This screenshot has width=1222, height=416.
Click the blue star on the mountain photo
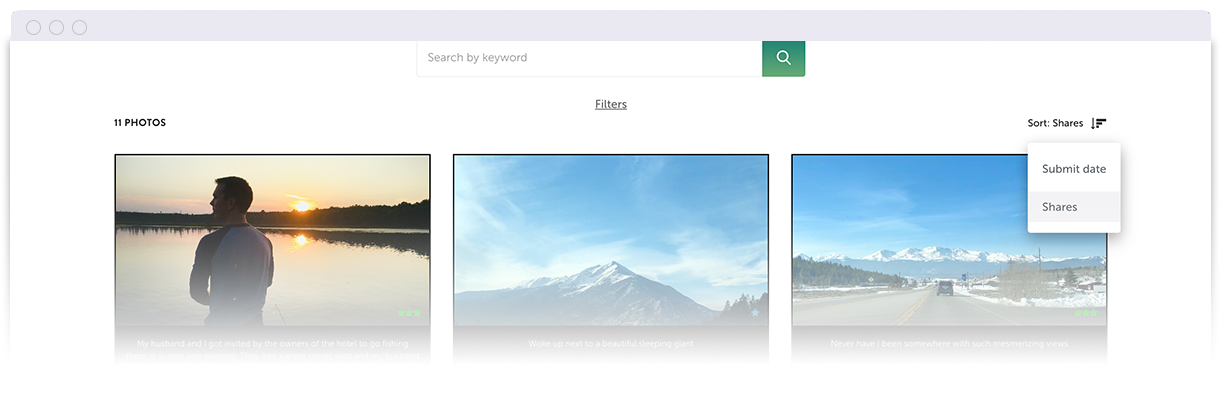coord(755,313)
